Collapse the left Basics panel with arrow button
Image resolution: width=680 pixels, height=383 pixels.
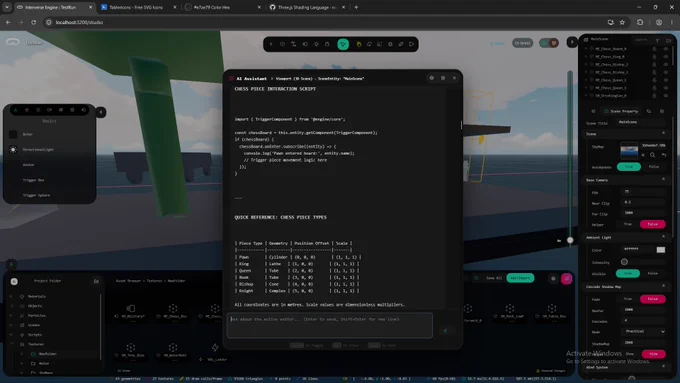coord(101,112)
